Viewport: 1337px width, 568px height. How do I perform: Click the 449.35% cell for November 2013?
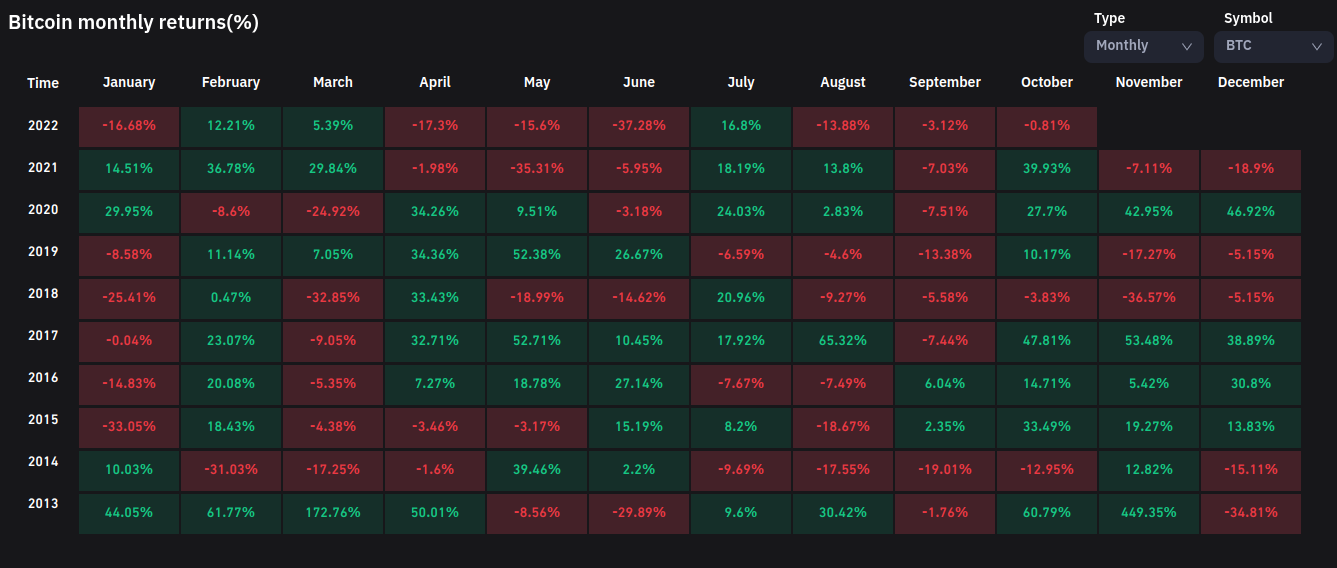[1148, 512]
